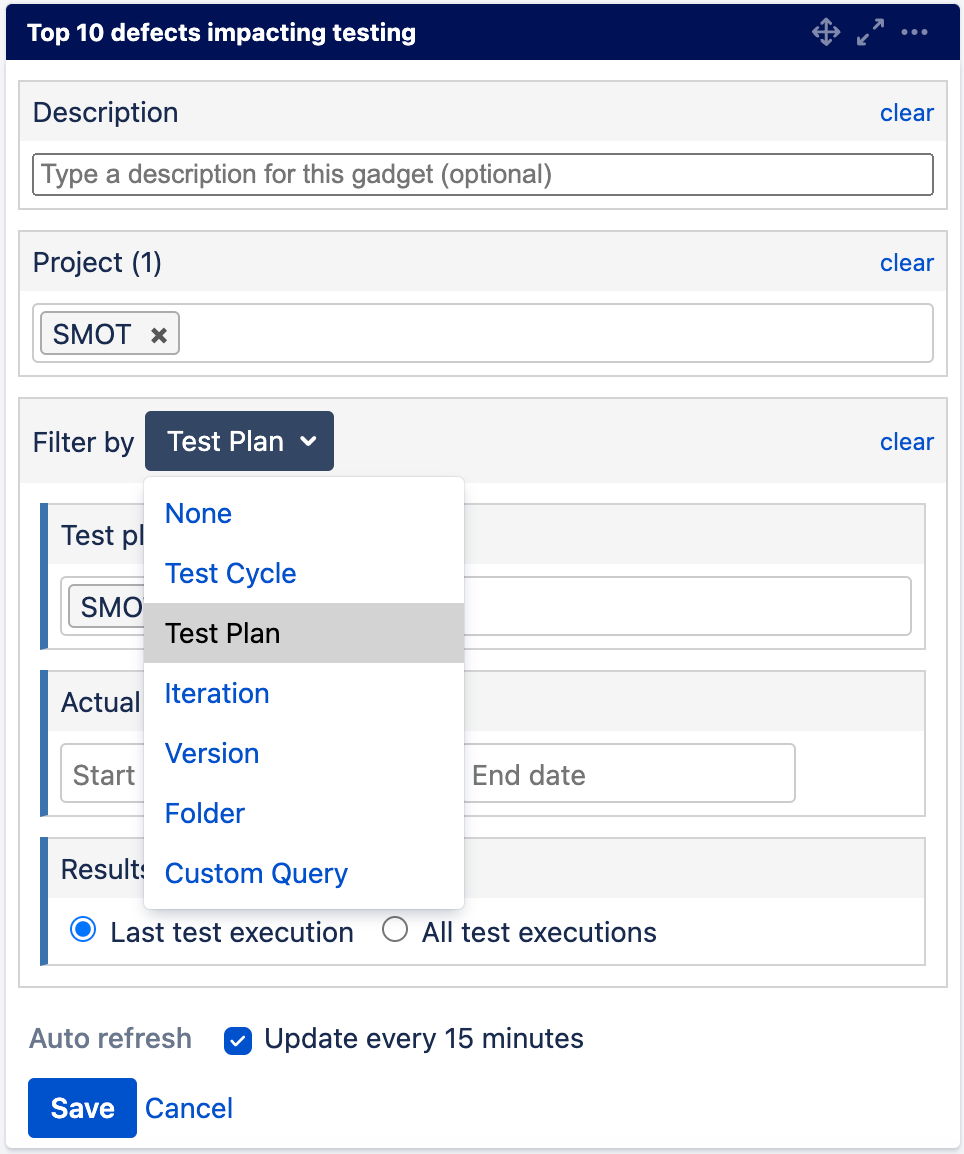This screenshot has width=964, height=1154.
Task: Open the gadget more options ellipsis menu
Action: [x=915, y=32]
